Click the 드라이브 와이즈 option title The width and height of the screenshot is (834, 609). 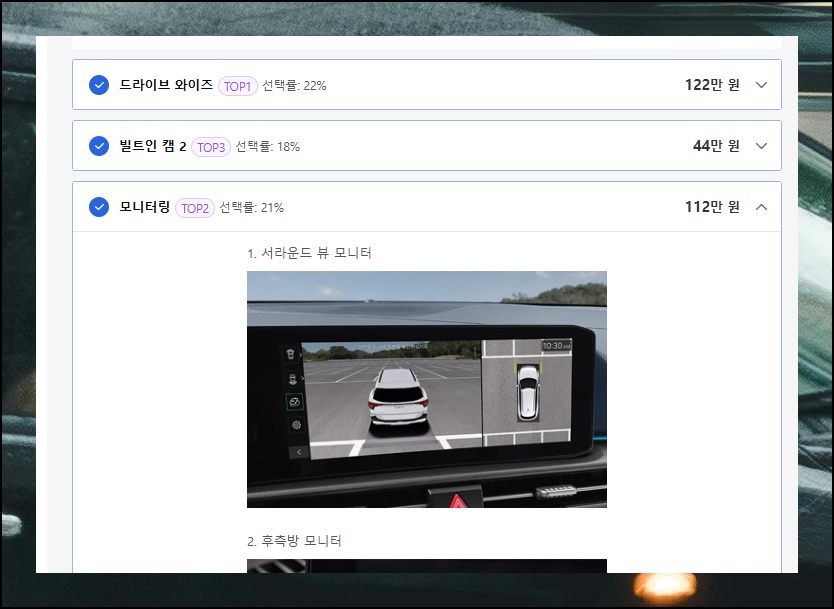click(x=166, y=85)
